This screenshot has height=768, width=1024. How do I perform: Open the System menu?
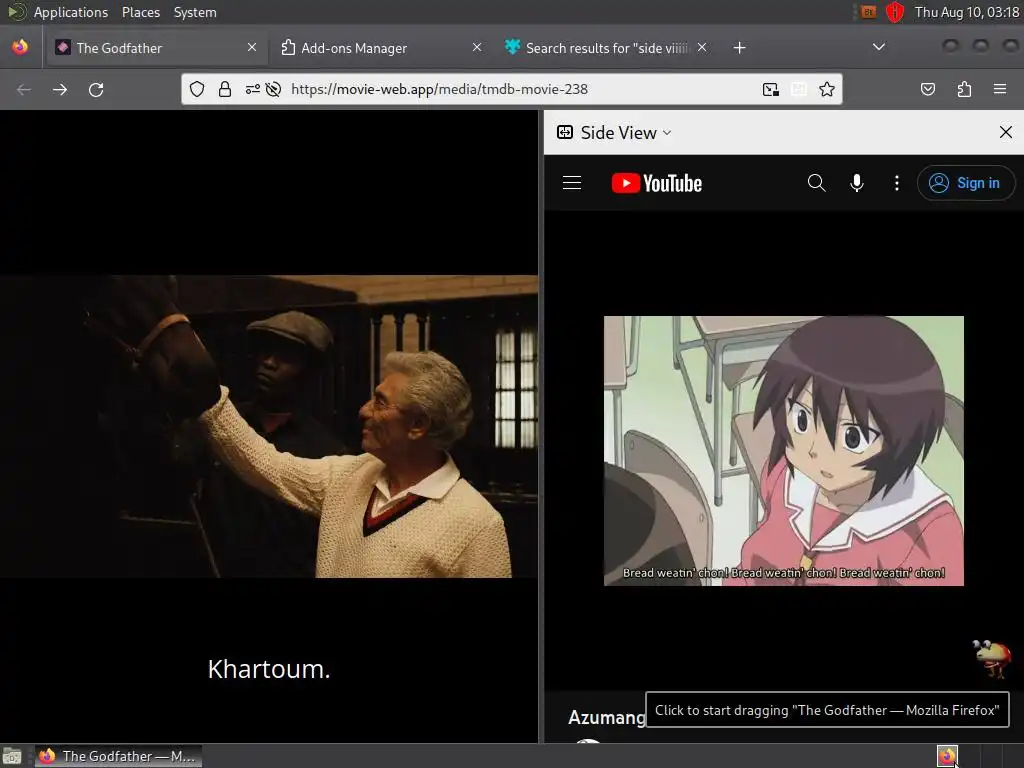[x=195, y=12]
